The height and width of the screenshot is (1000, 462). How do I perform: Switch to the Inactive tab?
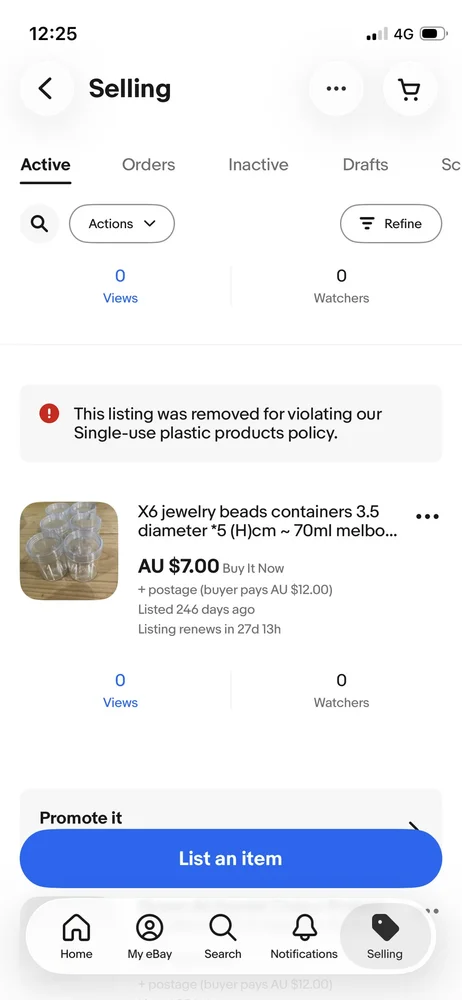click(x=258, y=165)
